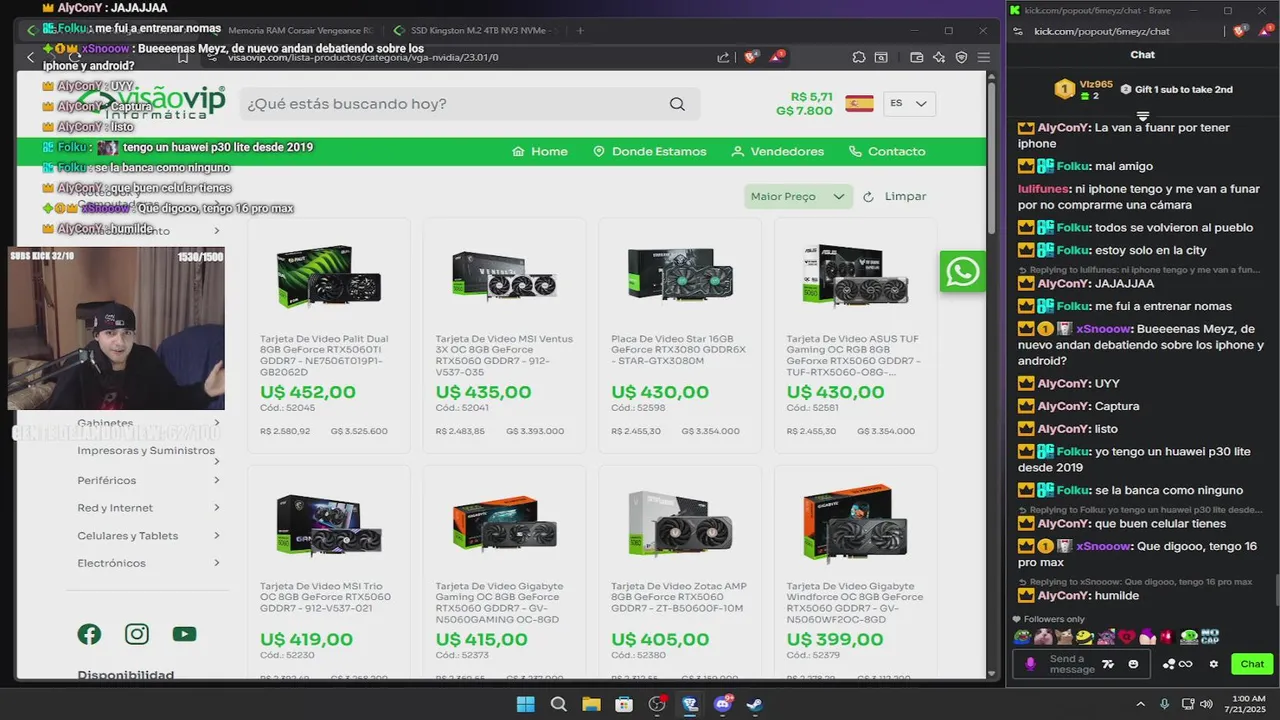Open Kick chat settings gear
Screen dimensions: 1280x720
click(x=1214, y=664)
